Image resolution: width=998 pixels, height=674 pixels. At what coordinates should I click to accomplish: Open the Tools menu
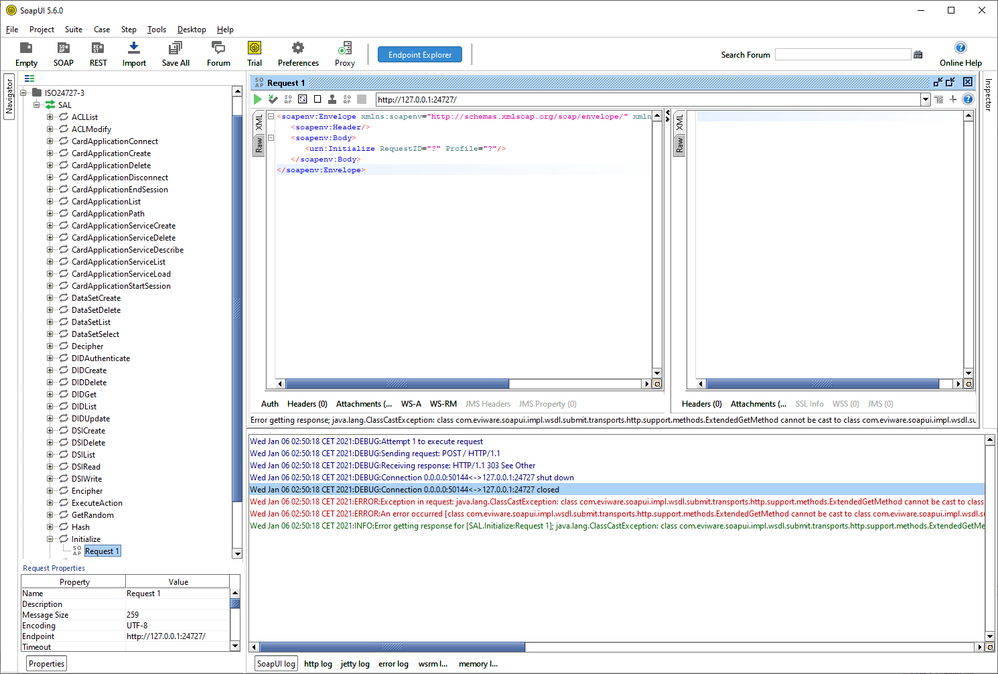coord(156,30)
